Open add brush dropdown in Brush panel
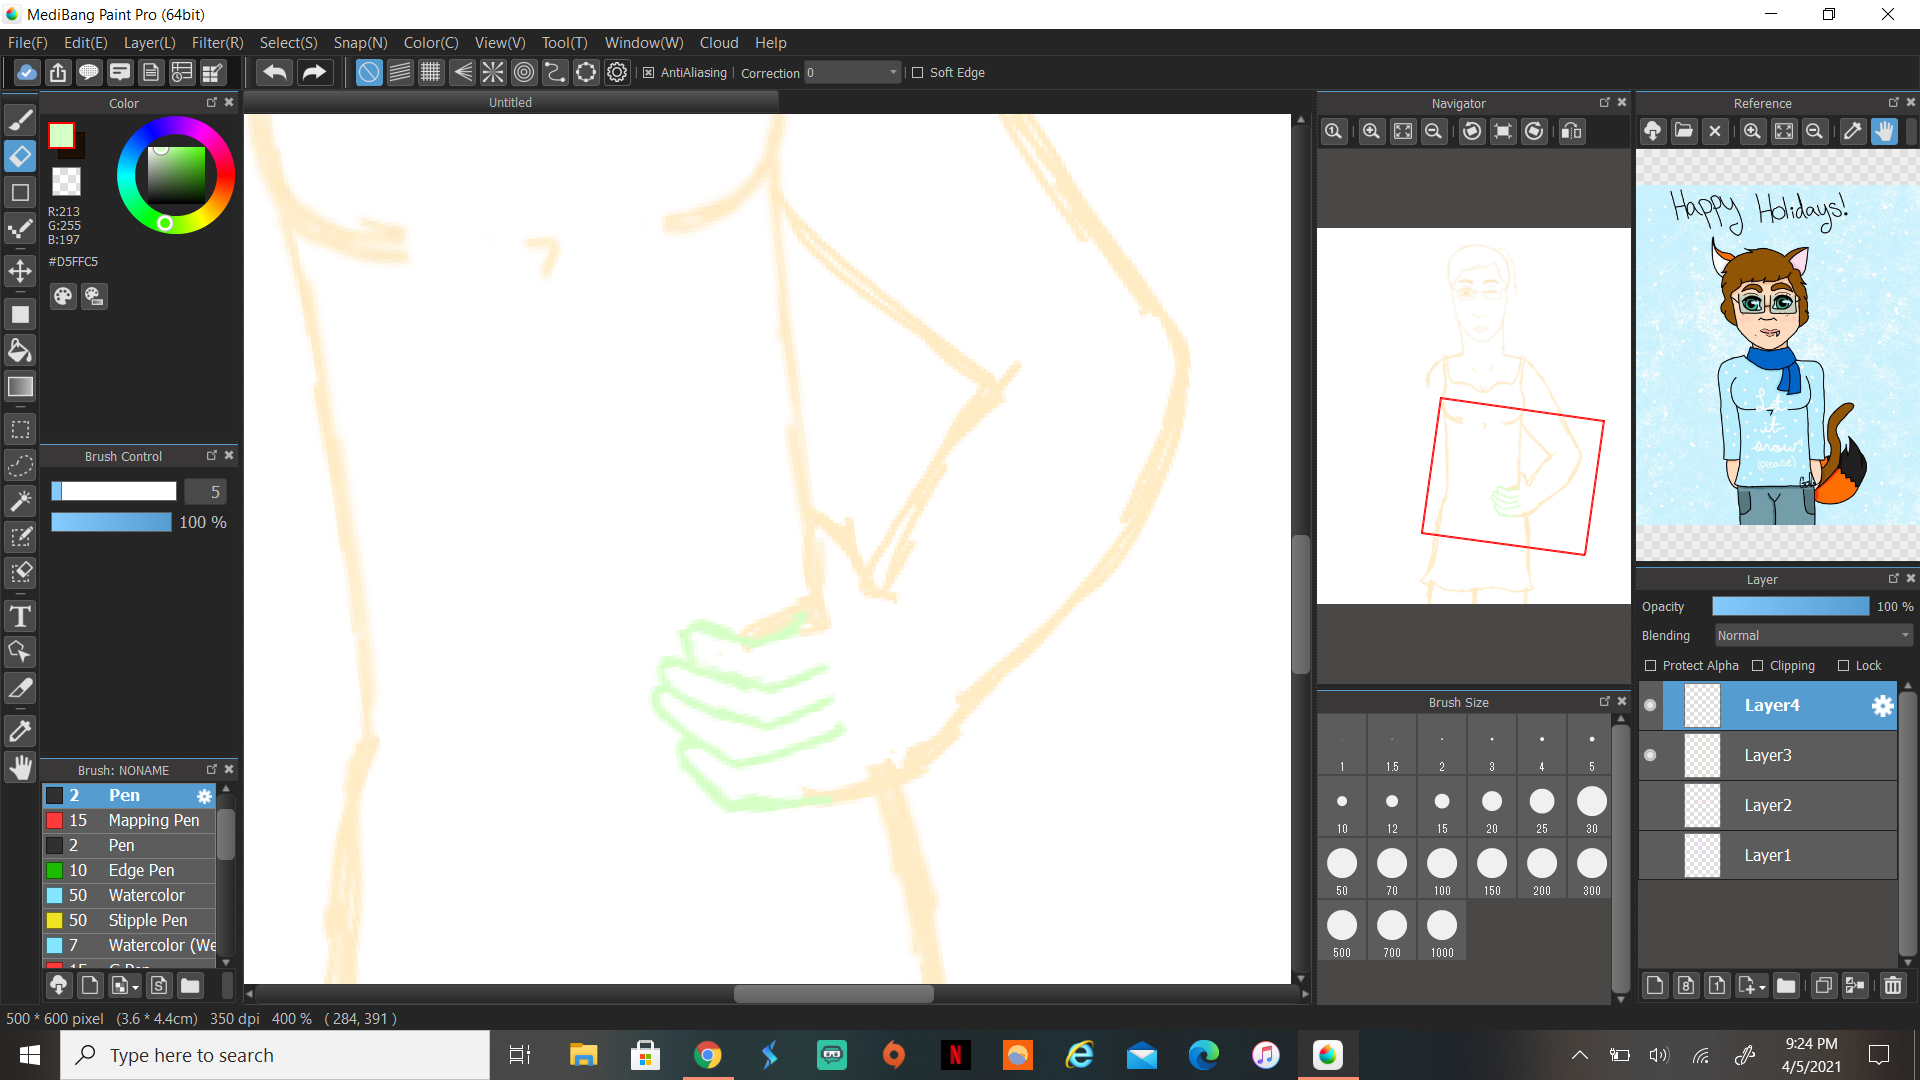This screenshot has height=1080, width=1920. click(x=135, y=987)
